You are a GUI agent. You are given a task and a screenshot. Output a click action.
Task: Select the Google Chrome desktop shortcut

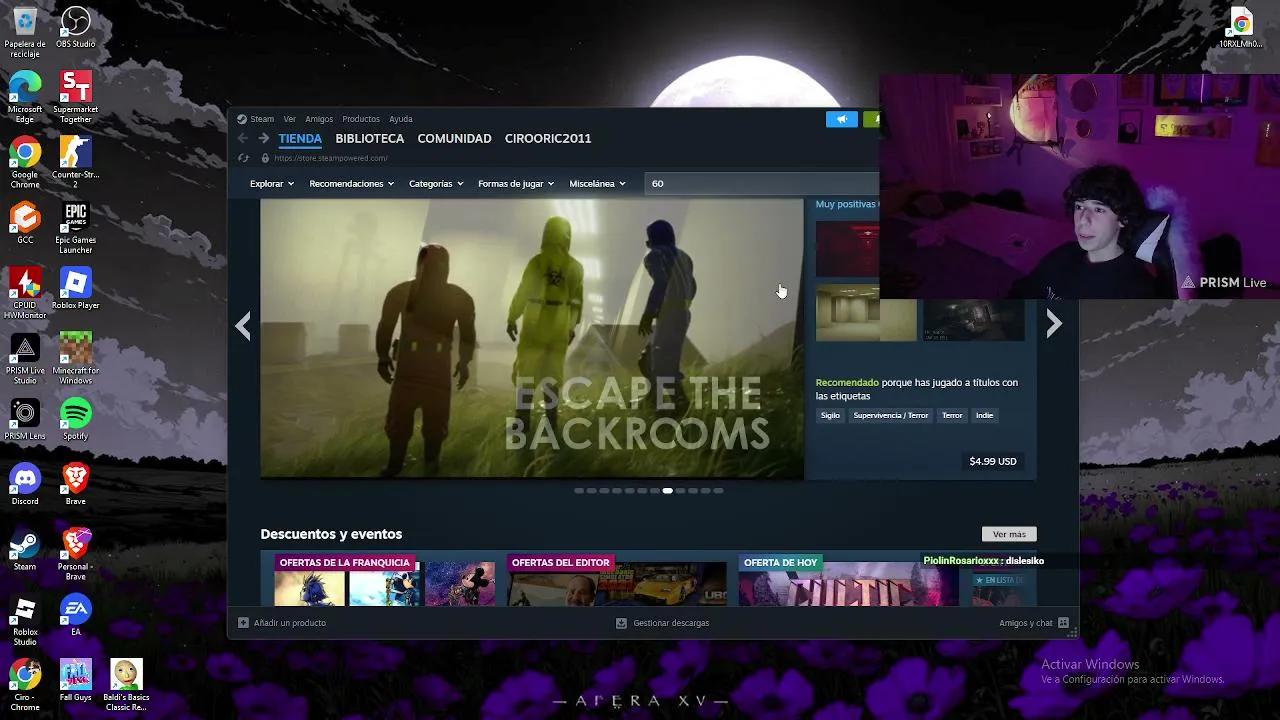[25, 163]
